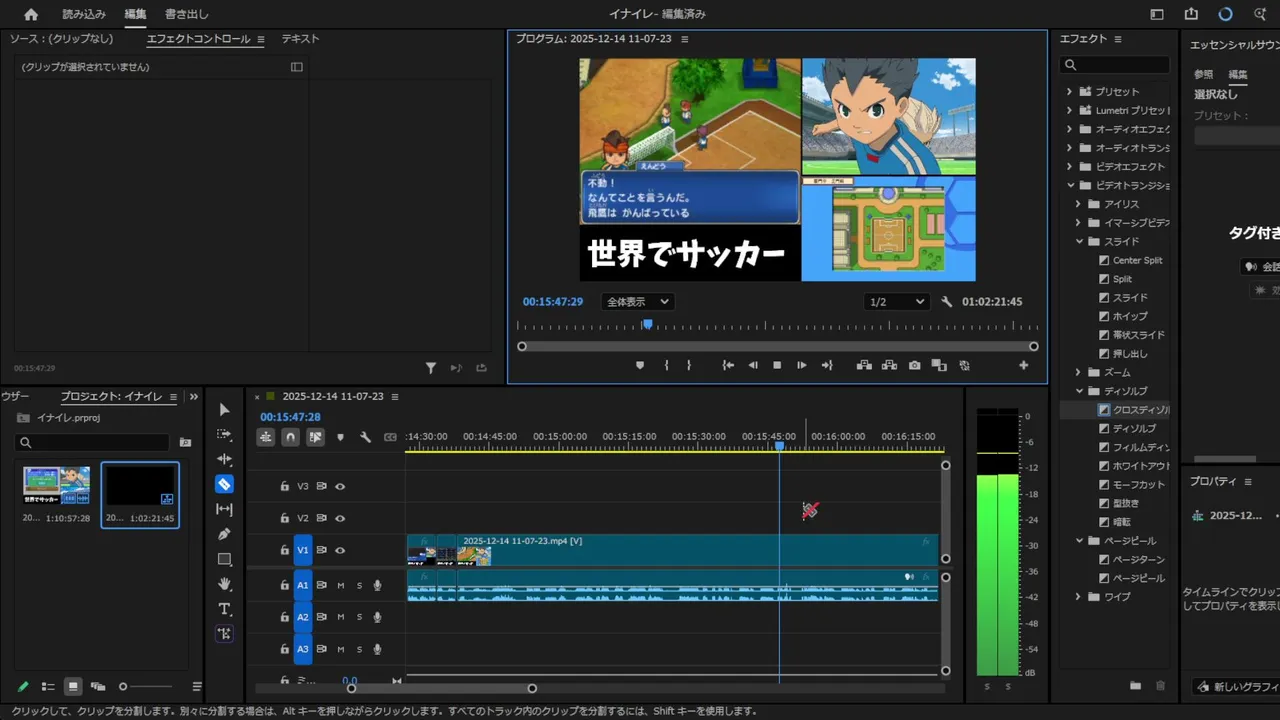Step back one frame
This screenshot has width=1280, height=720.
(x=753, y=366)
